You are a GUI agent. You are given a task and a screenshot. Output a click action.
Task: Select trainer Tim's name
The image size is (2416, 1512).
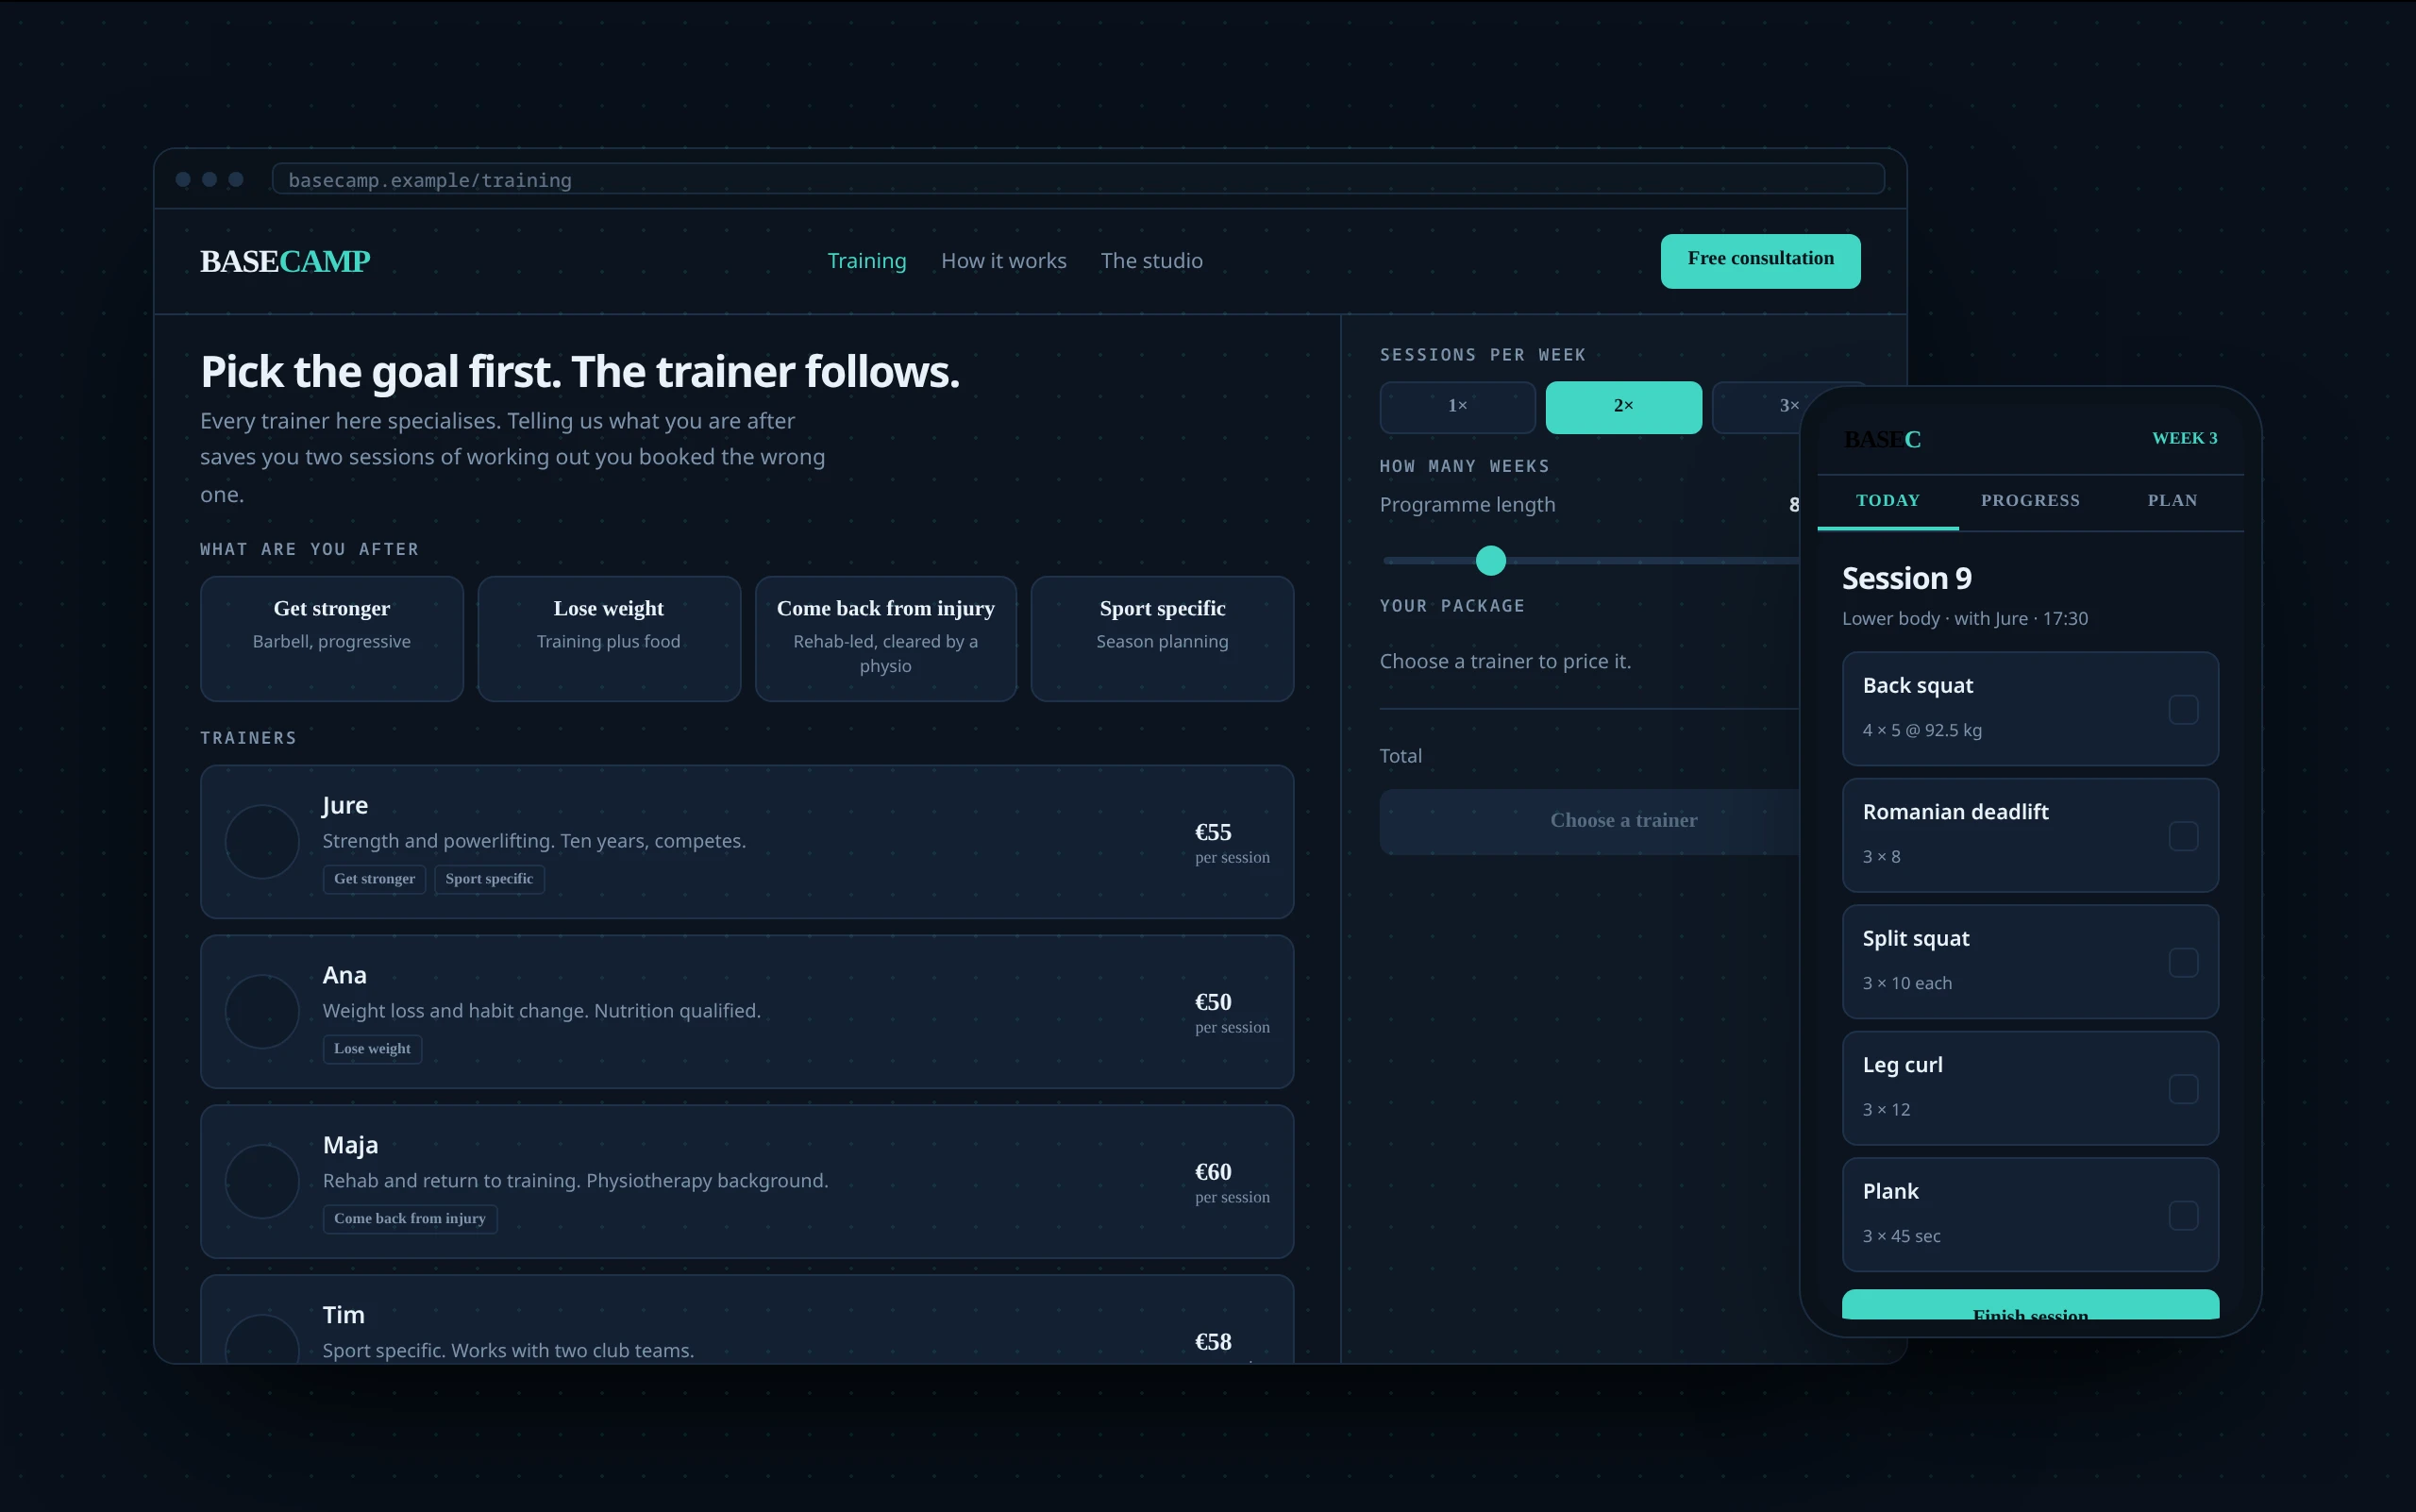tap(343, 1315)
